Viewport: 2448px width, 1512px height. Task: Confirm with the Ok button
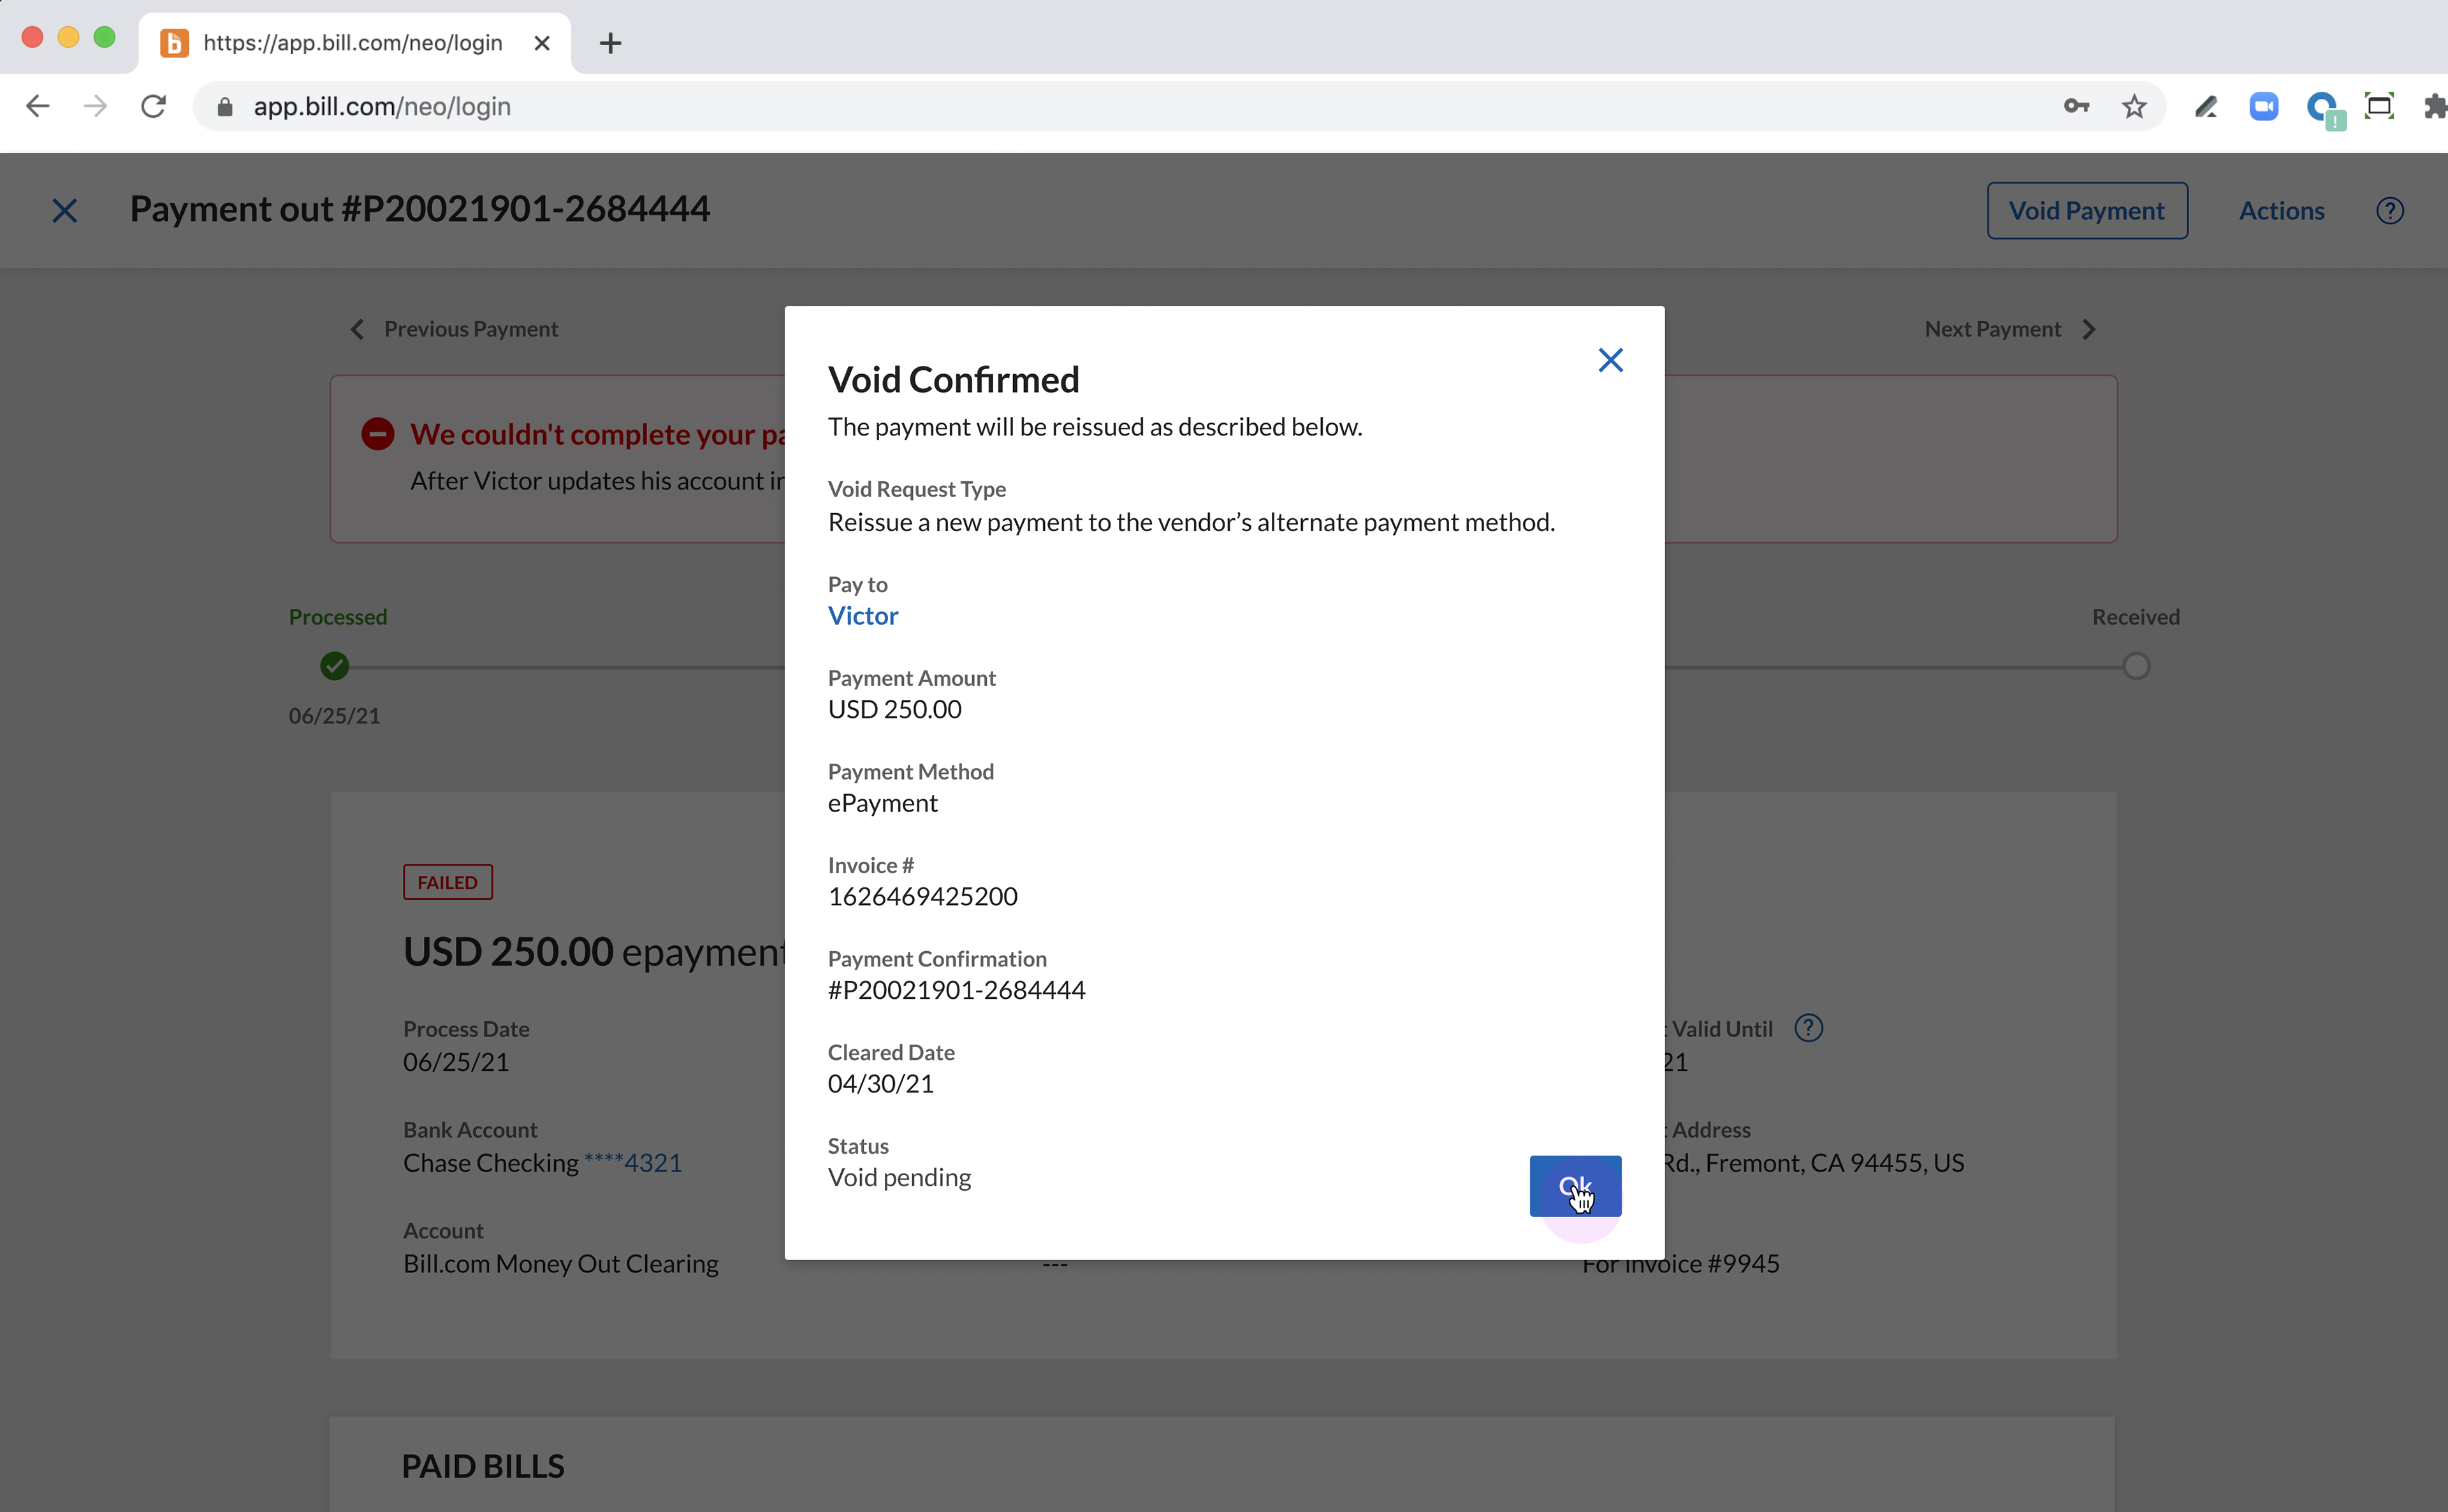pyautogui.click(x=1575, y=1186)
